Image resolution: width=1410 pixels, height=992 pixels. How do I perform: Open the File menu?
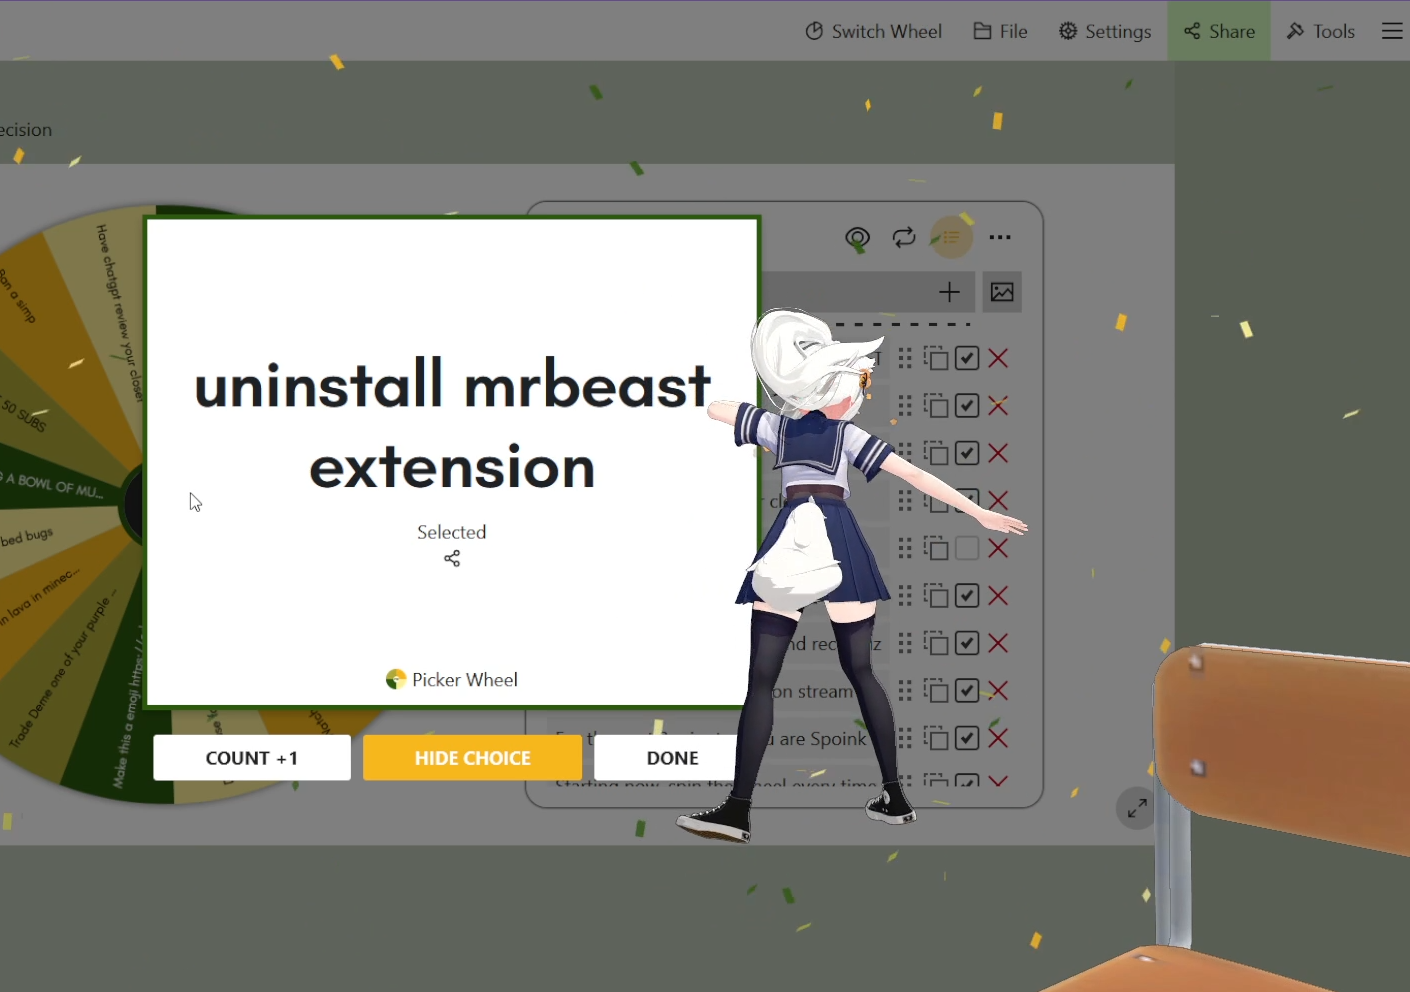pos(1000,31)
